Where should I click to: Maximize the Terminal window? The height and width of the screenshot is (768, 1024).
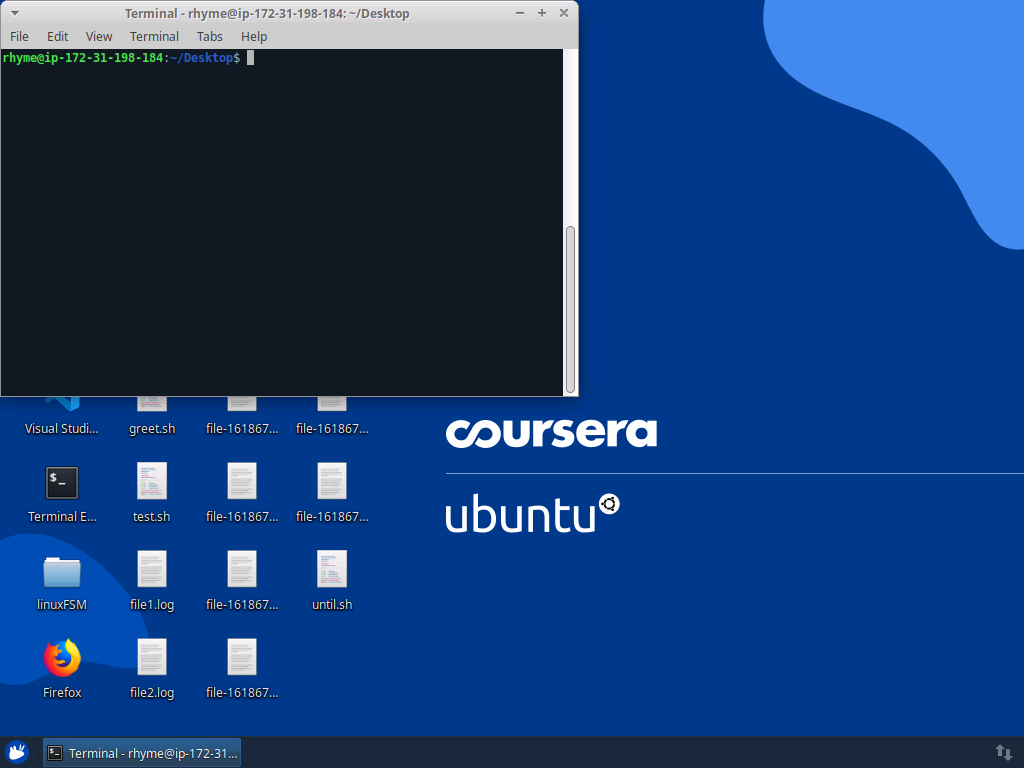(542, 13)
